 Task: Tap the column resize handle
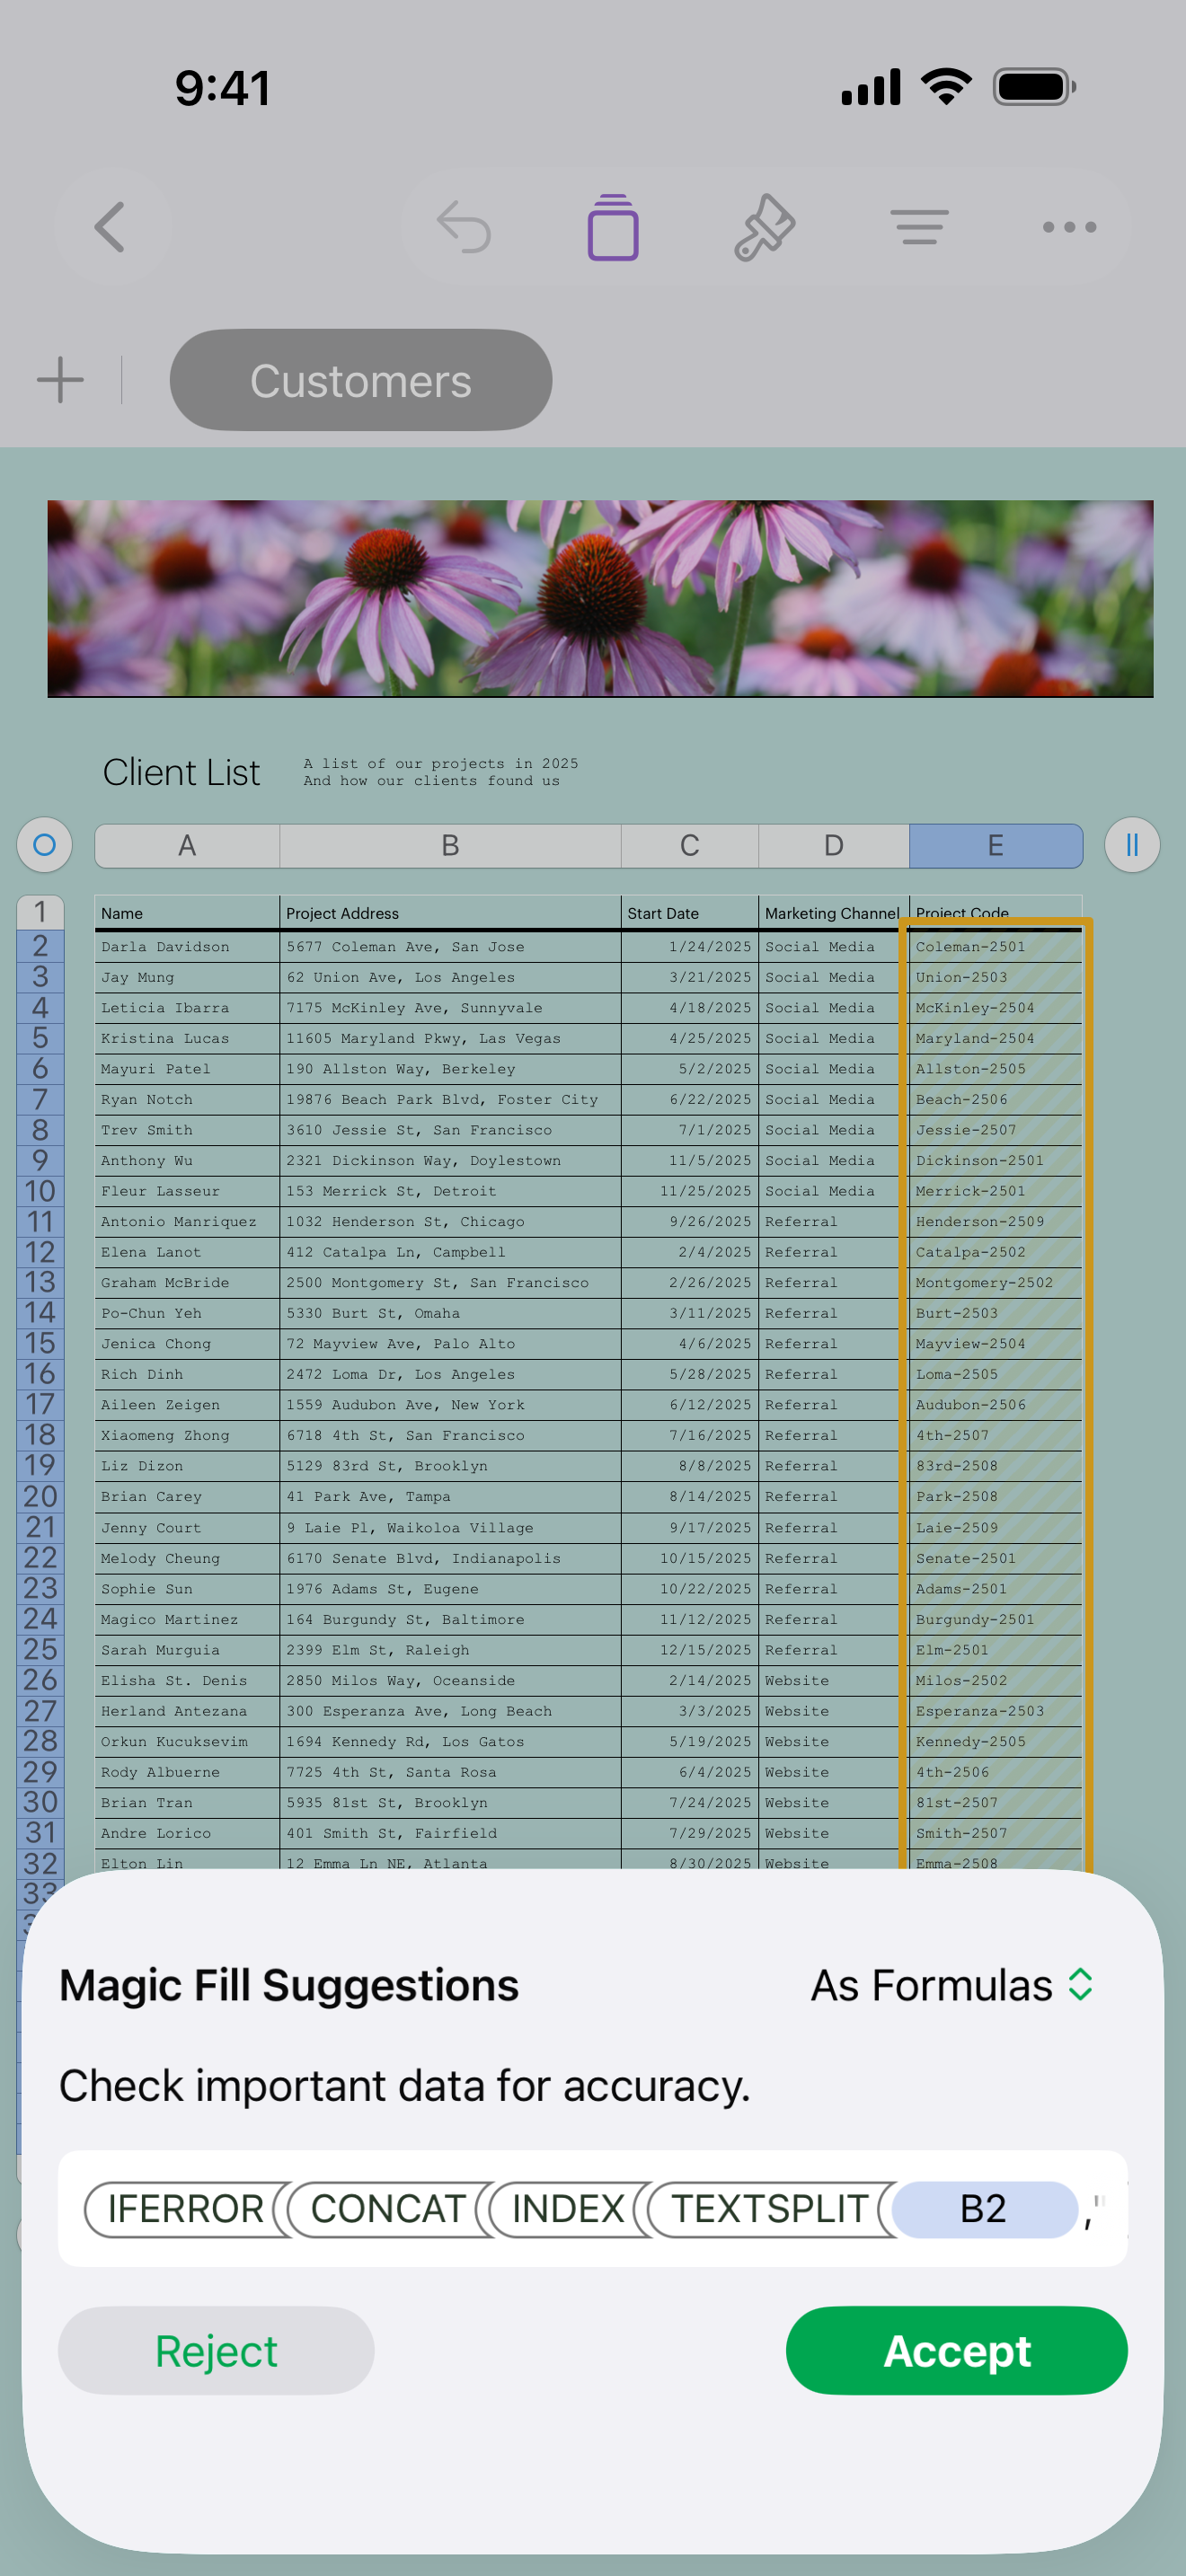[1132, 845]
